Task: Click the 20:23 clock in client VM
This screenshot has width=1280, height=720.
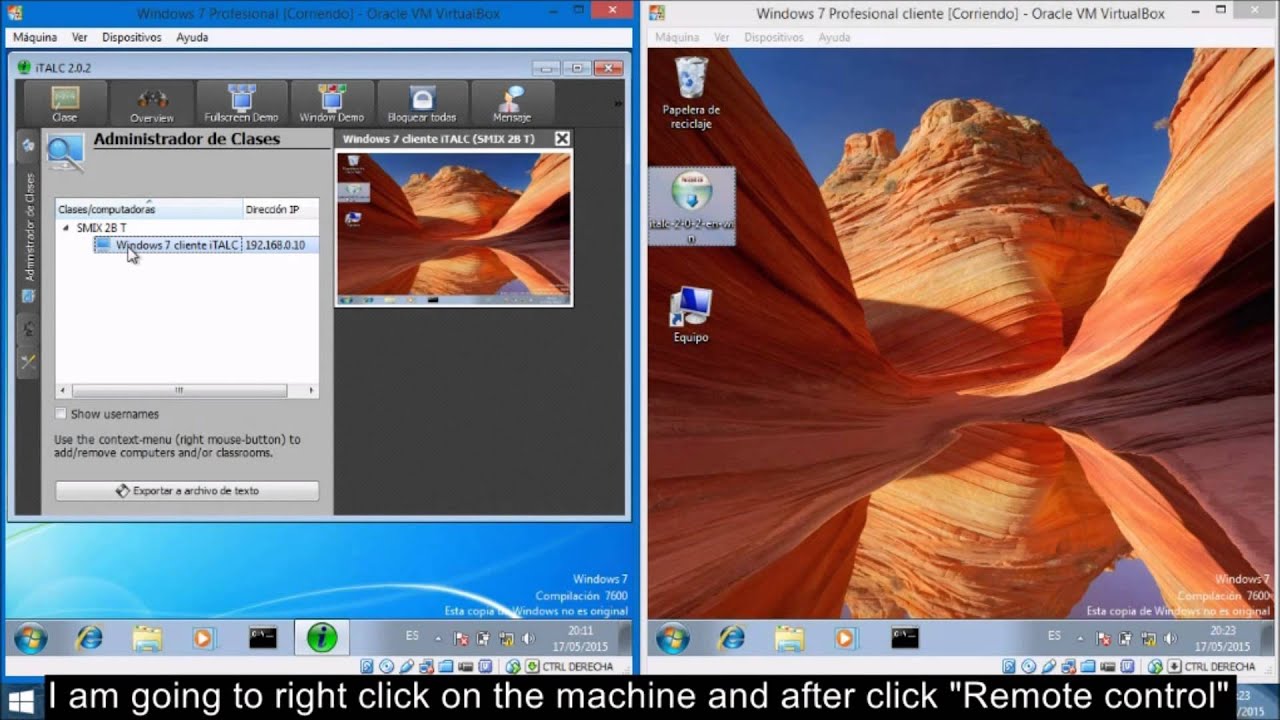Action: (1222, 639)
